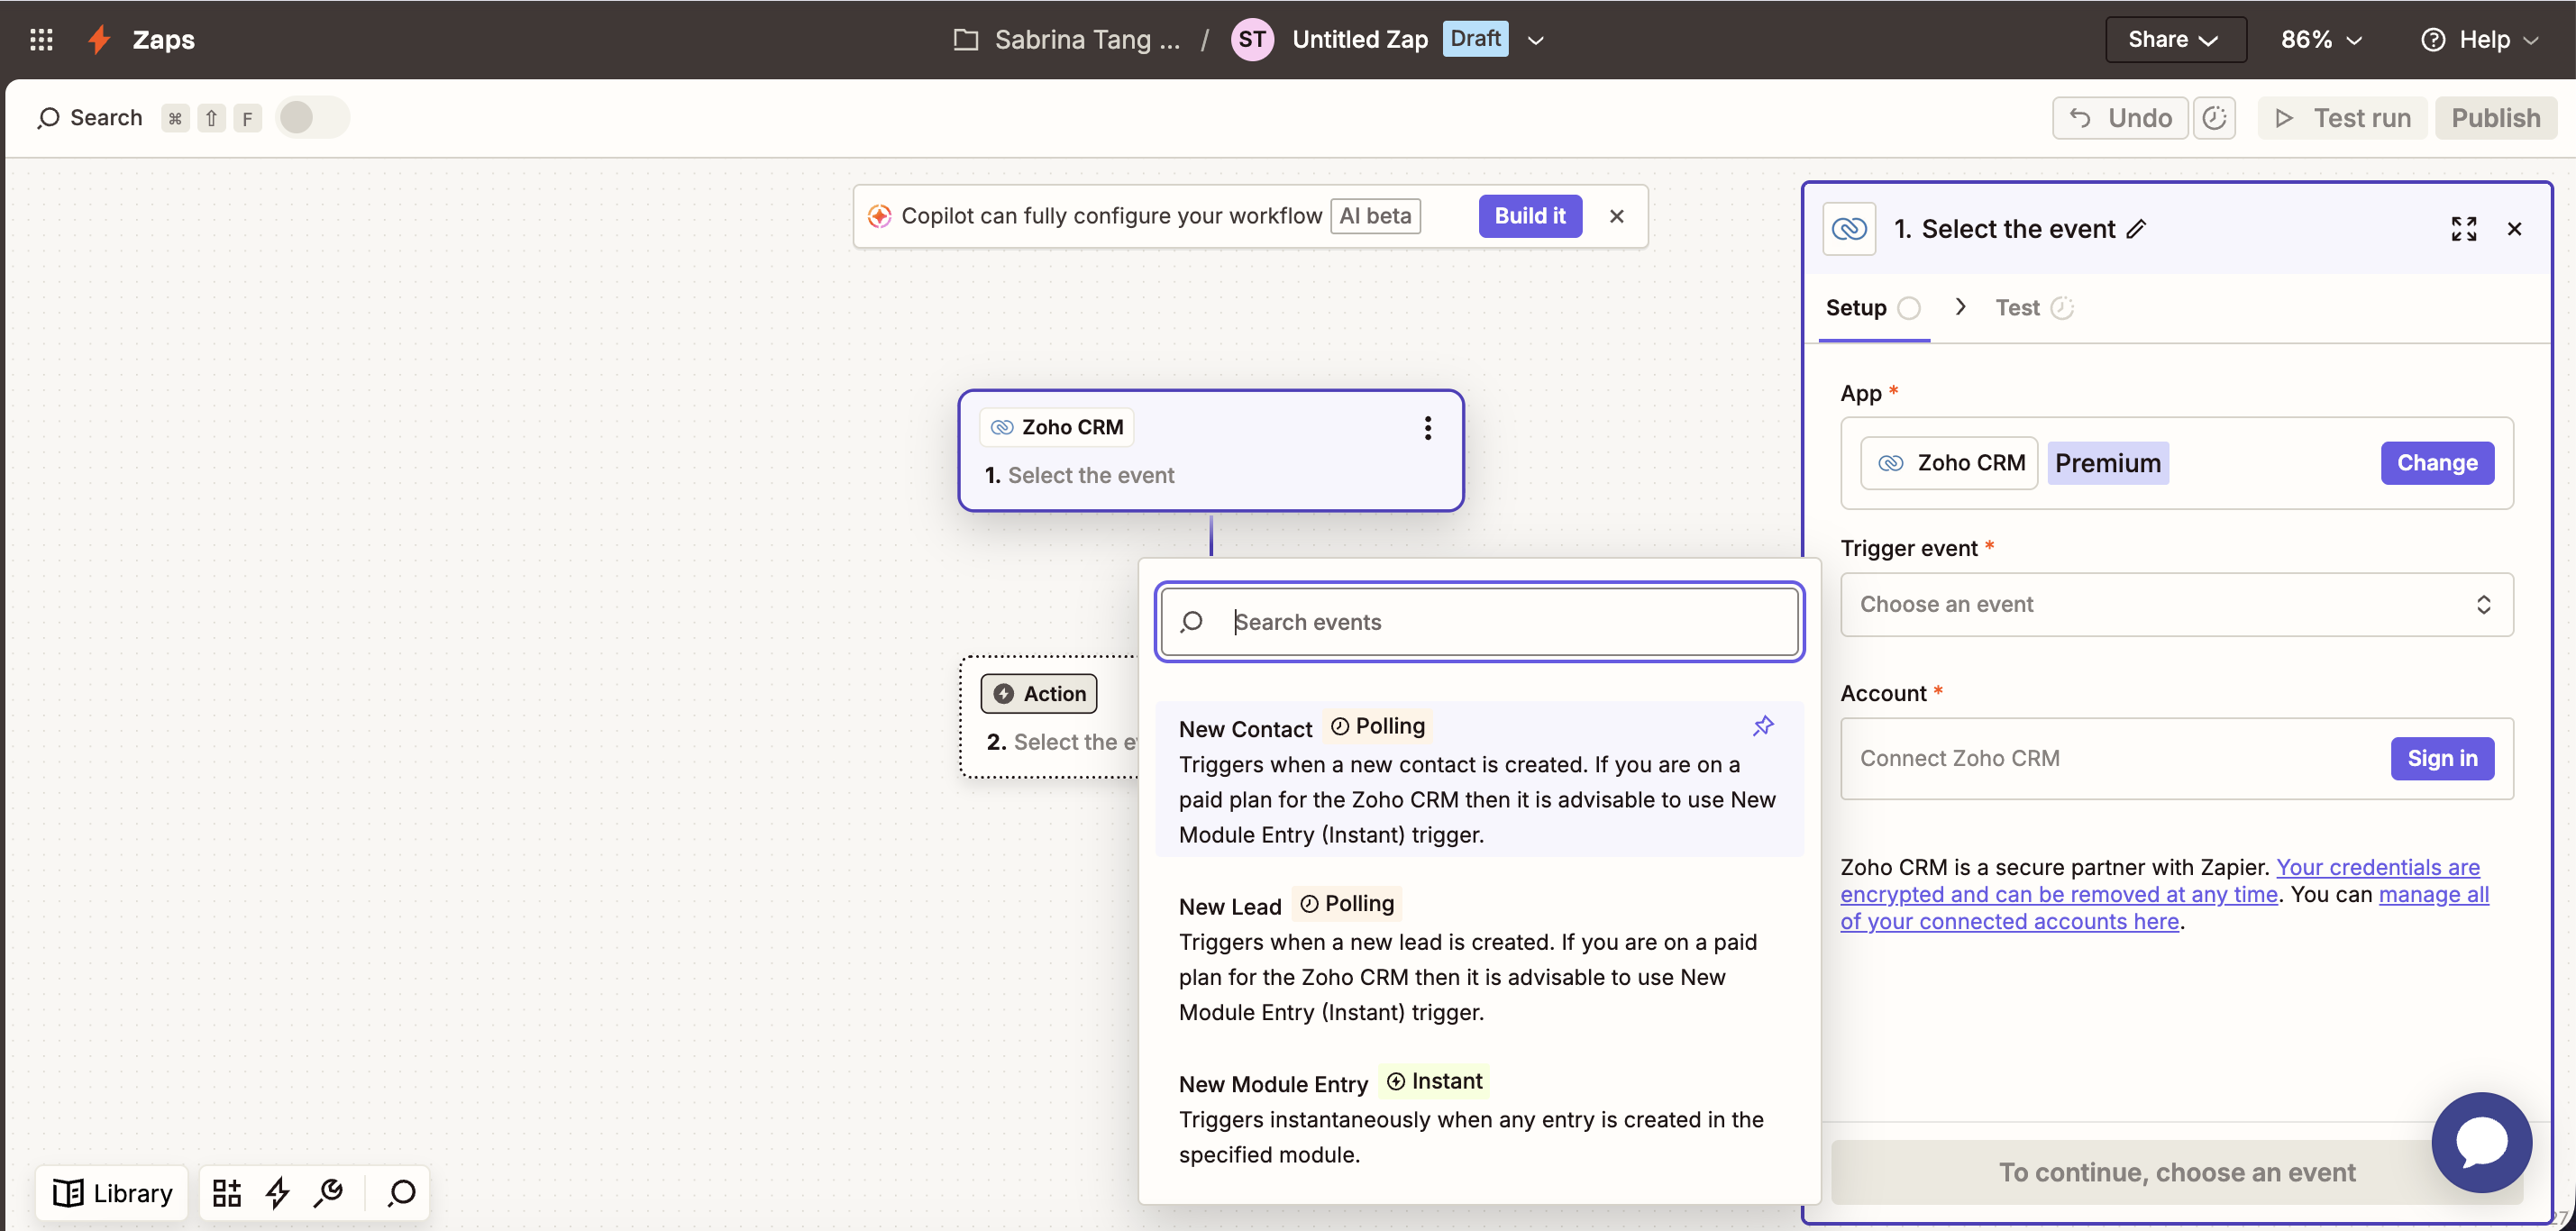The image size is (2576, 1231).
Task: Choose the New Lead polling trigger
Action: click(1479, 957)
